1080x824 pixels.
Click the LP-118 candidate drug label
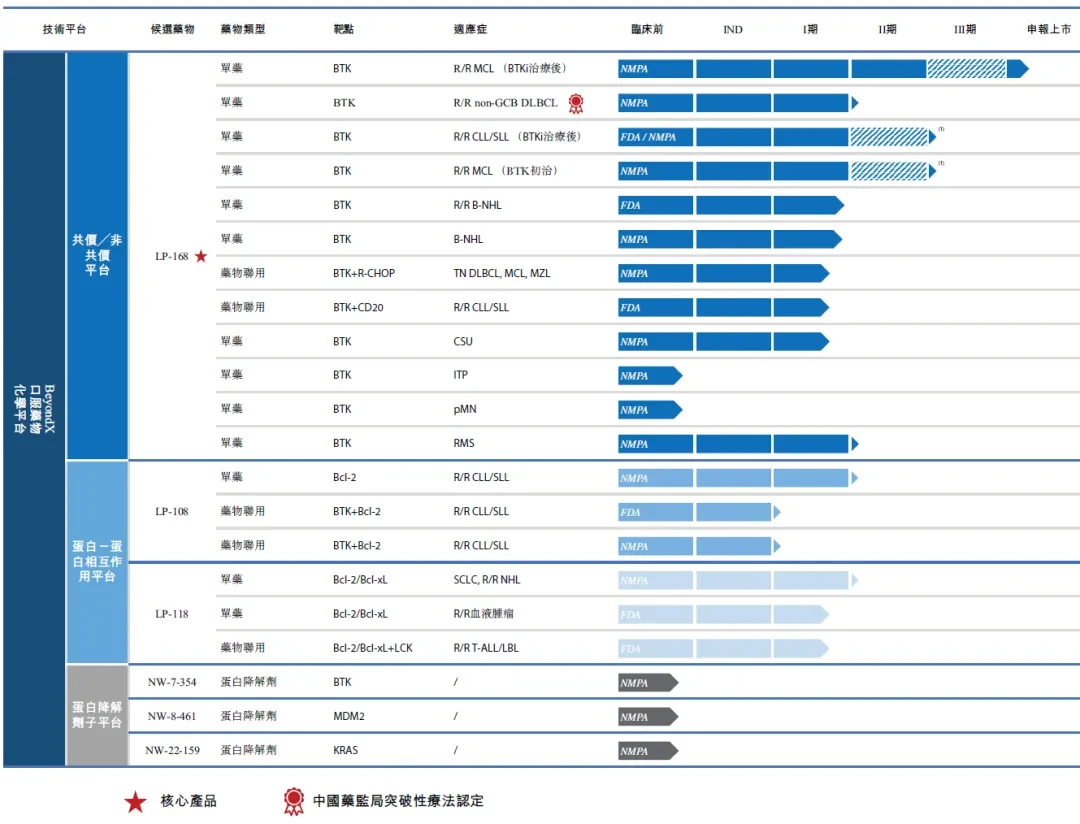point(172,614)
